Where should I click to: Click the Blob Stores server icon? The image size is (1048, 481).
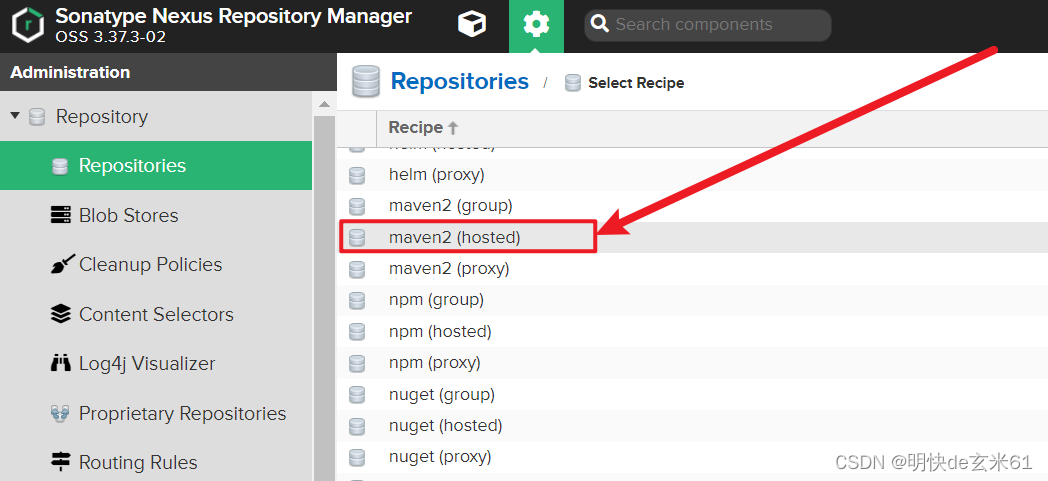point(60,215)
